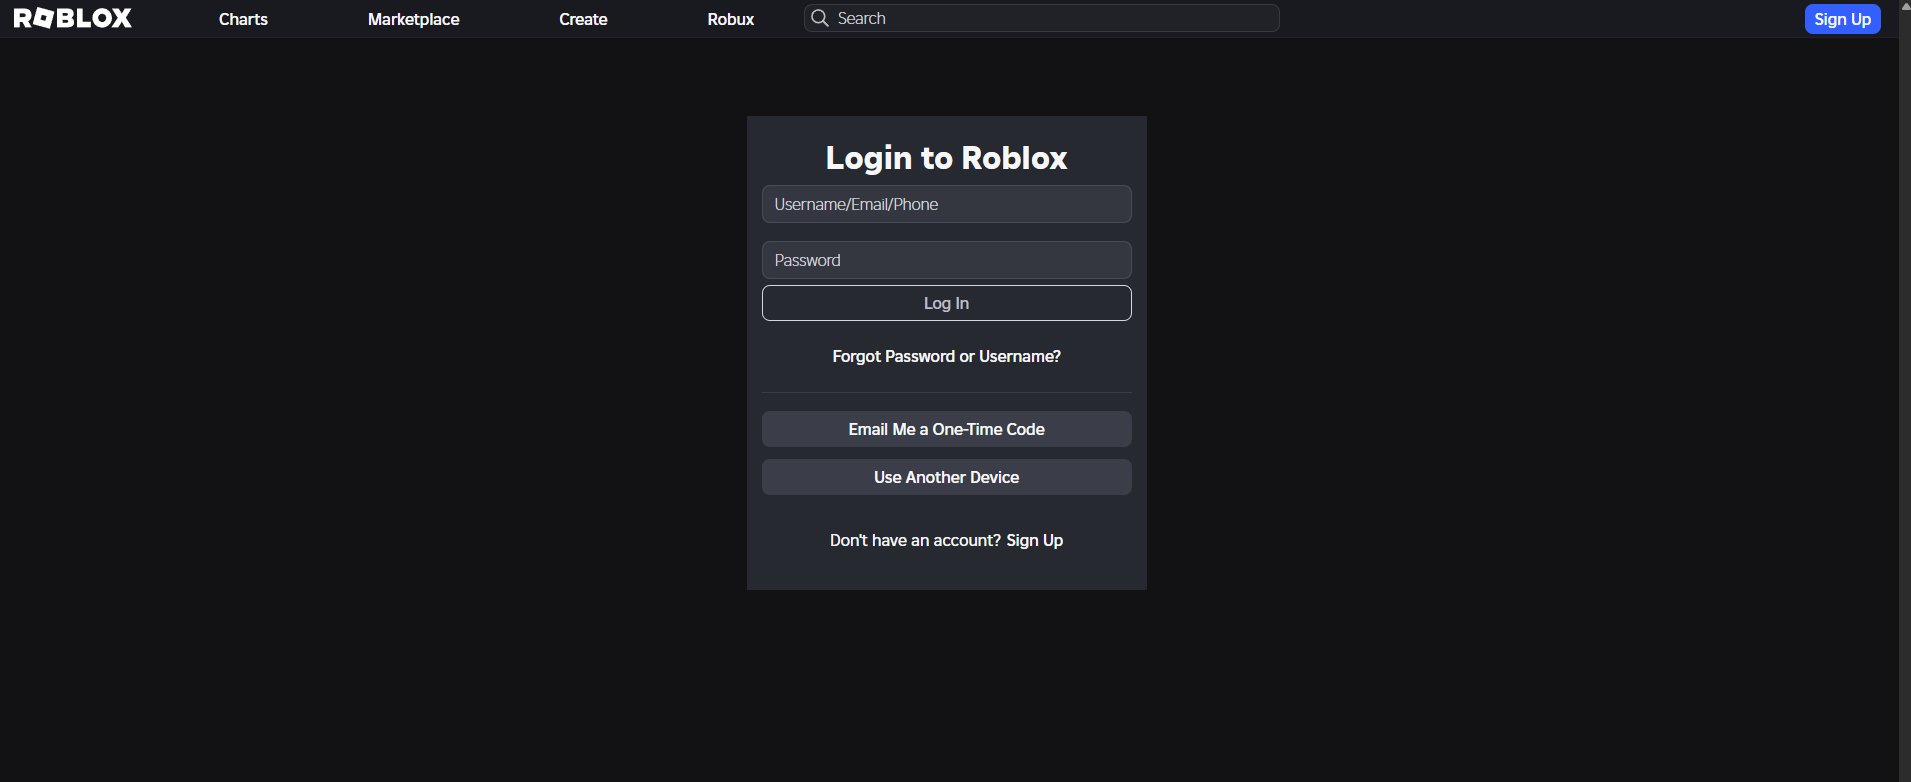Open the Charts menu item
1911x782 pixels.
click(243, 19)
